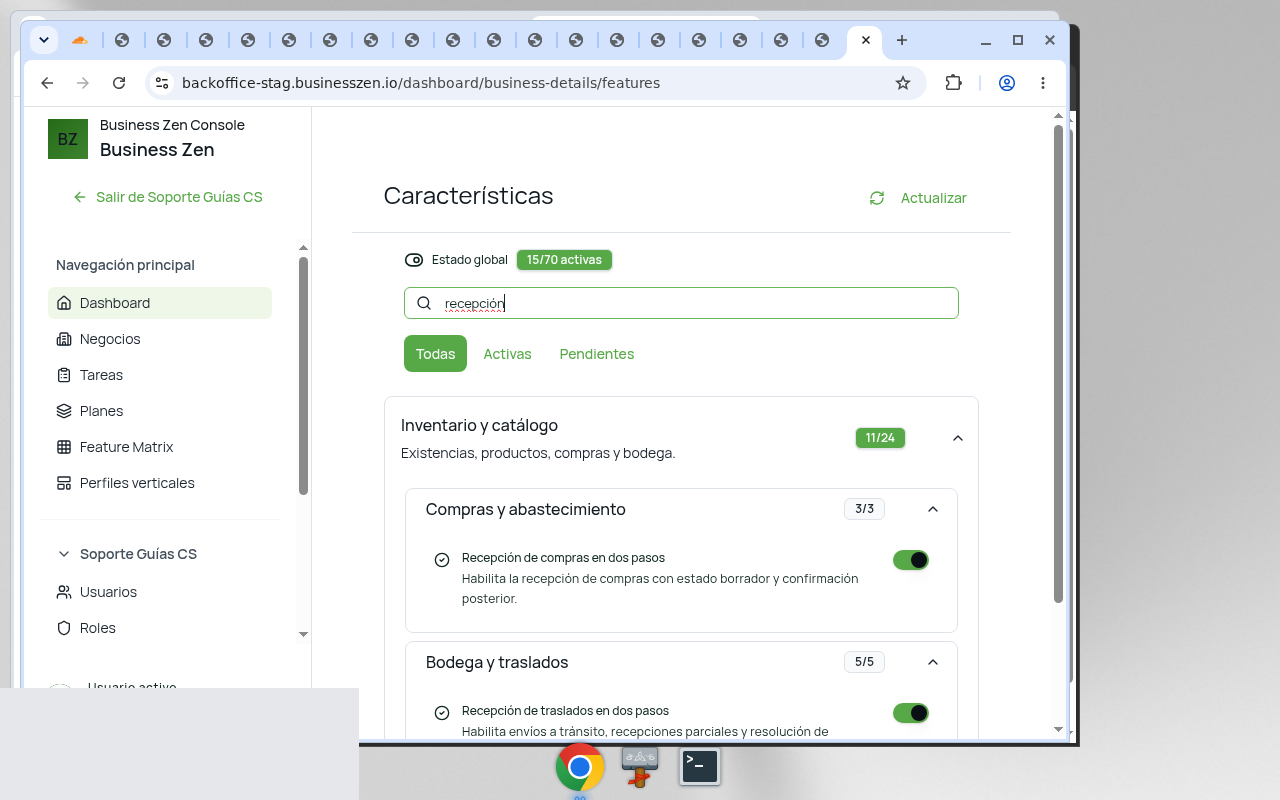Disable Recepción de traslados en dos pasos
1280x800 pixels.
coord(911,713)
